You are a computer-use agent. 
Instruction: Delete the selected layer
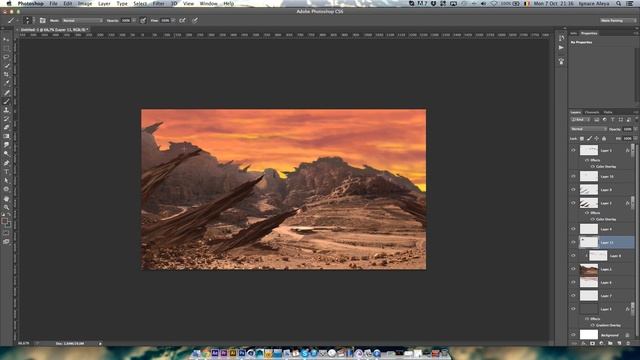pyautogui.click(x=628, y=344)
